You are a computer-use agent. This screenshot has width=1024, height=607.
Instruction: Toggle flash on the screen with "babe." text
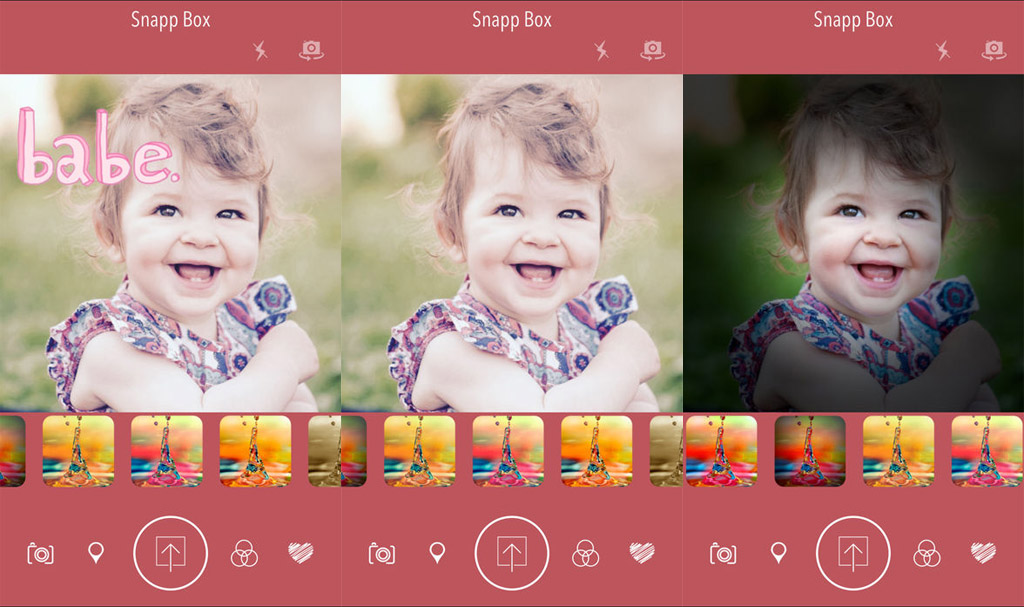[261, 51]
